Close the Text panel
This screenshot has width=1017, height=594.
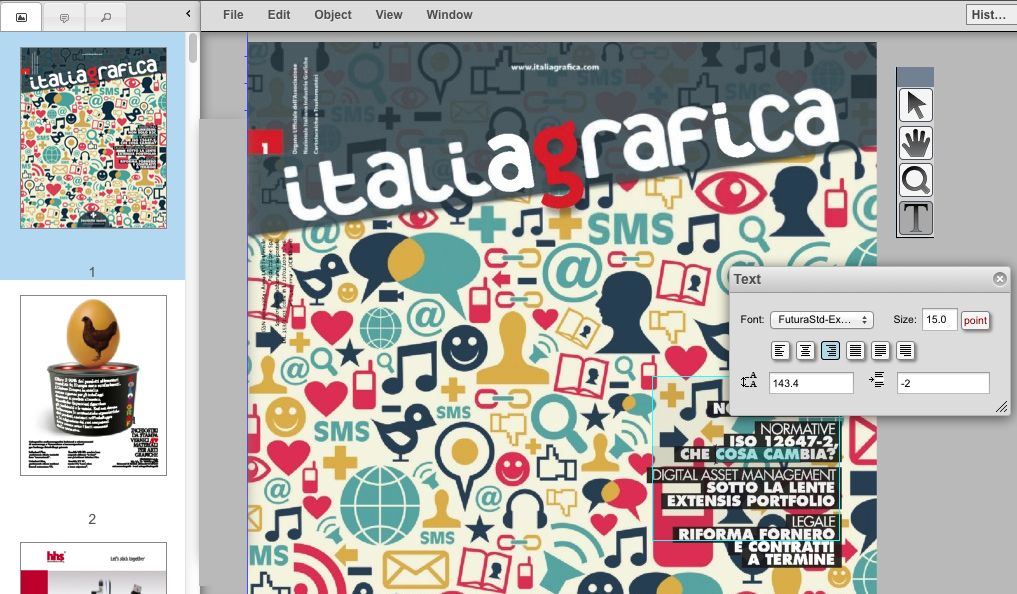point(998,278)
